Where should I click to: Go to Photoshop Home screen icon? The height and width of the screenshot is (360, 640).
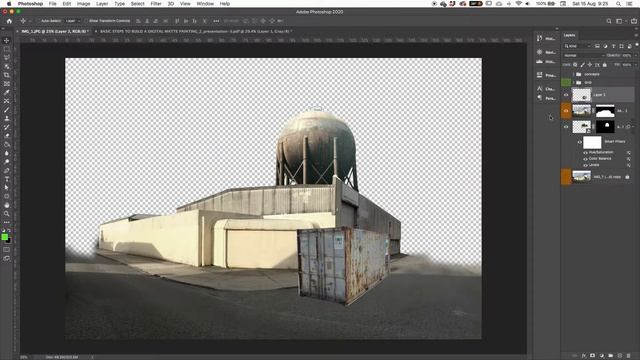click(9, 21)
